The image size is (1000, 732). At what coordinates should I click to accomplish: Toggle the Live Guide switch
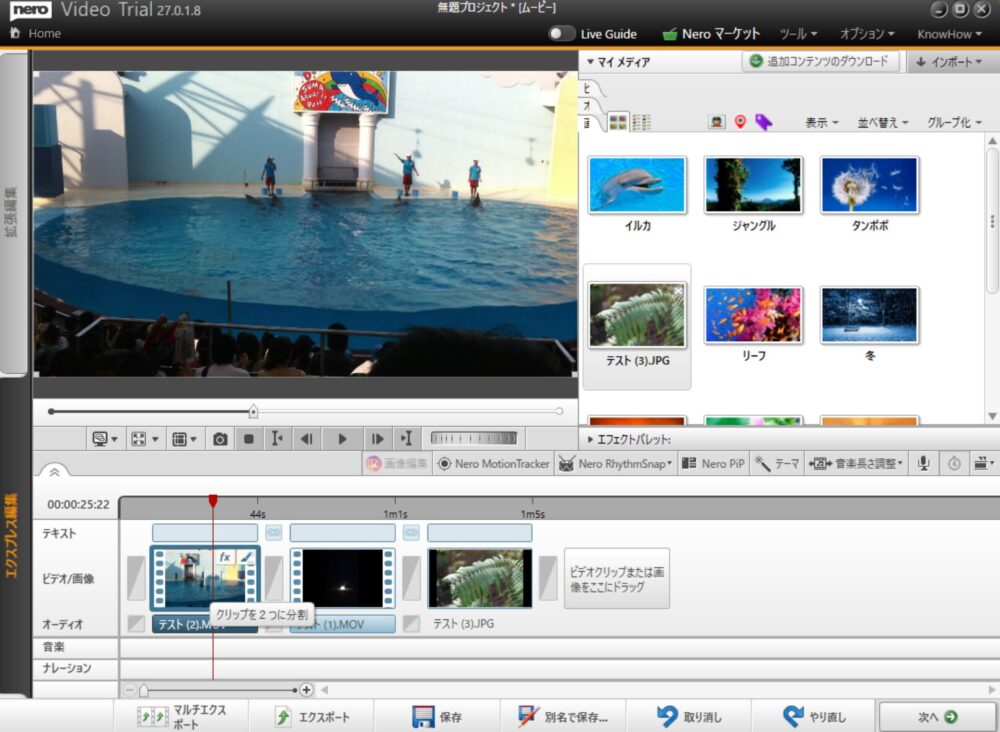point(562,34)
